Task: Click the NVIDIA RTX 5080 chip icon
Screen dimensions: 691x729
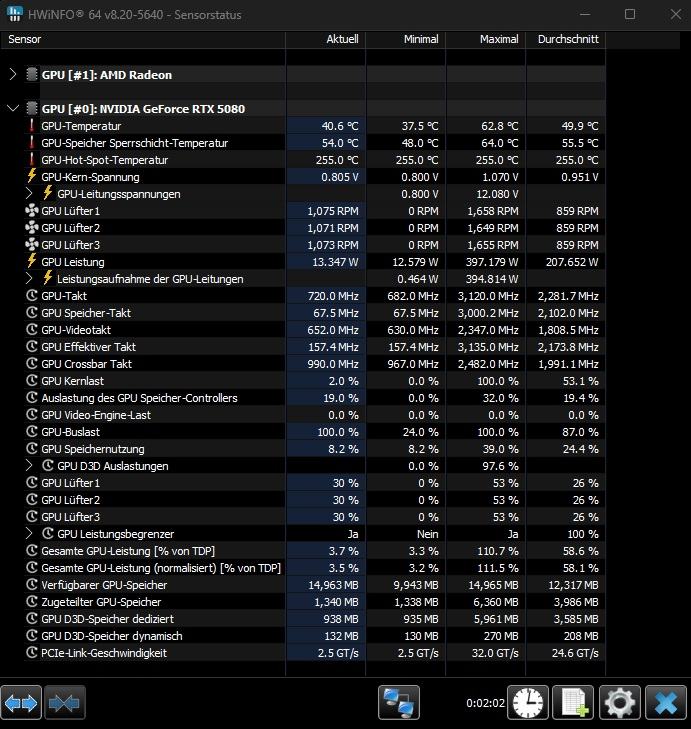Action: point(32,109)
